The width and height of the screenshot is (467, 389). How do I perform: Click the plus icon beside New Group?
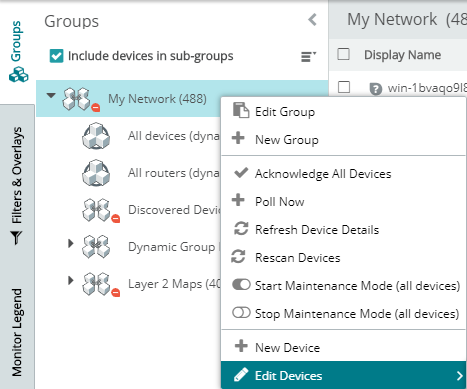[238, 138]
